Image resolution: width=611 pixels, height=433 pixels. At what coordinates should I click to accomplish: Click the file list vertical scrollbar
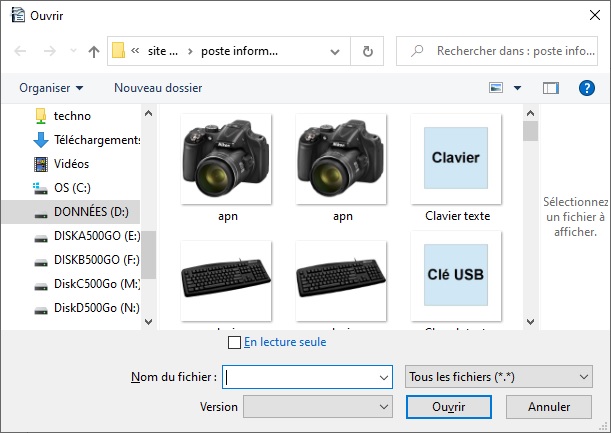(530, 220)
